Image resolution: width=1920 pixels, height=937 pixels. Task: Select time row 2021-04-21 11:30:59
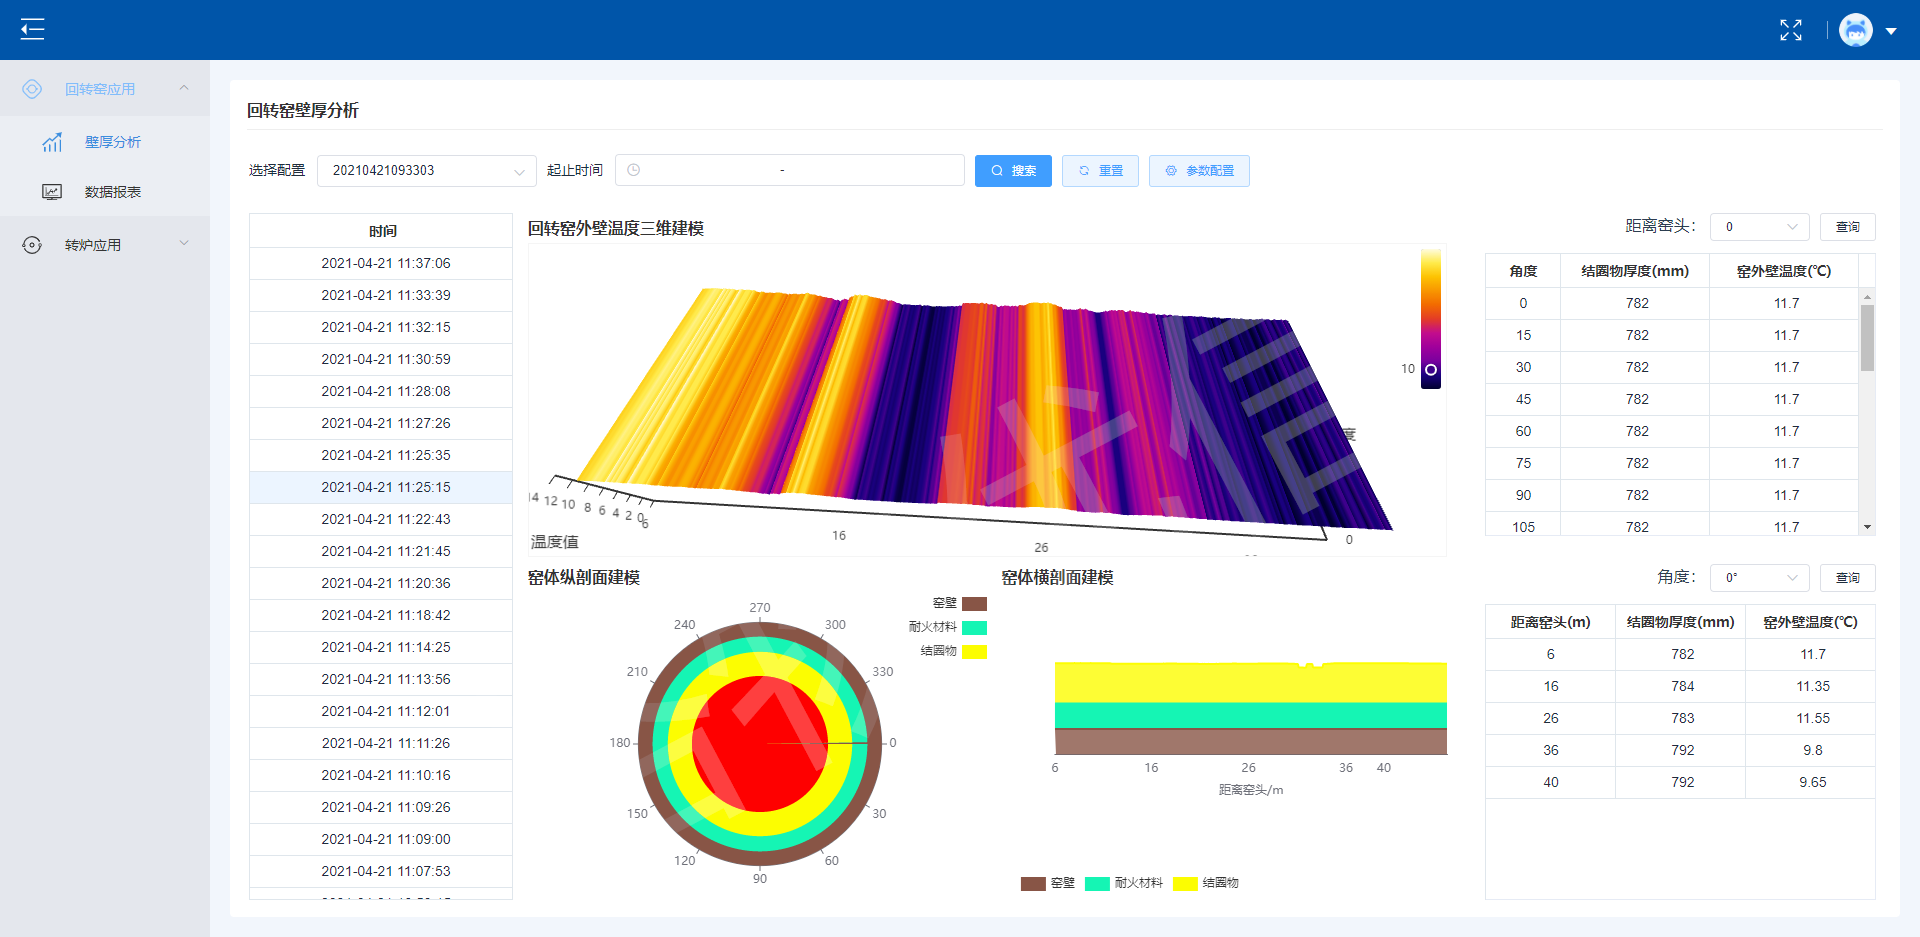381,359
